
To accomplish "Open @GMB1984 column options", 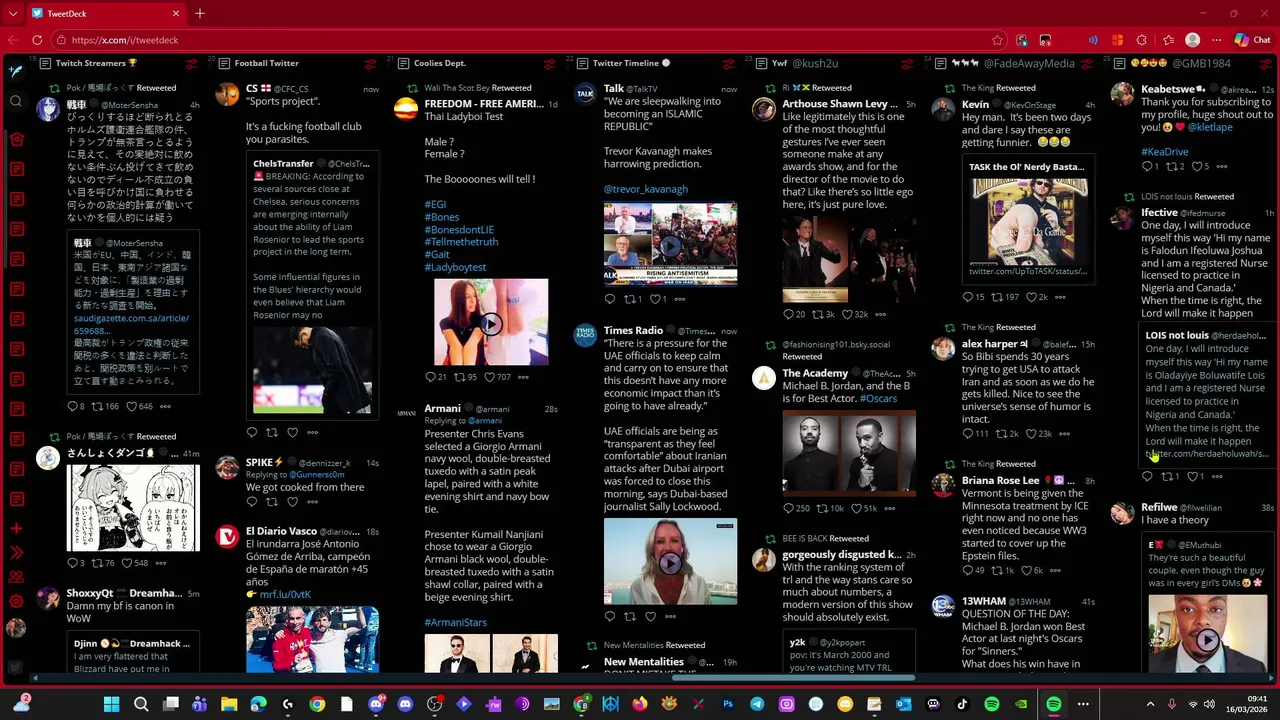I will (x=1265, y=63).
